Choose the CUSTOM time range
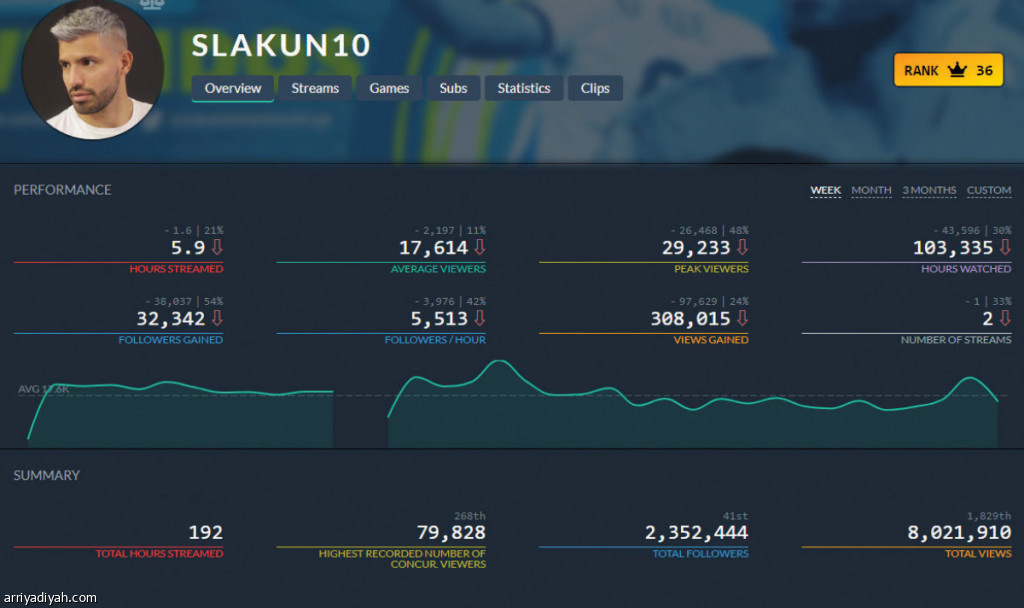This screenshot has height=608, width=1024. pos(989,190)
